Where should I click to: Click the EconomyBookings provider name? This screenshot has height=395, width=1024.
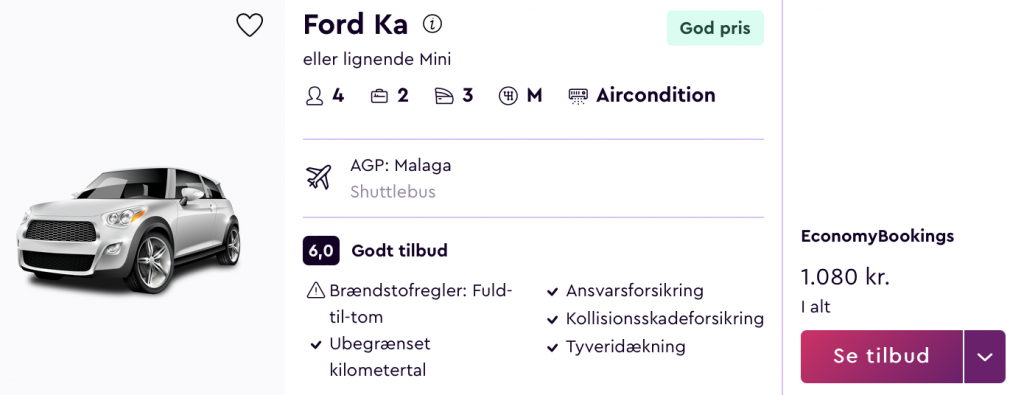pyautogui.click(x=878, y=236)
